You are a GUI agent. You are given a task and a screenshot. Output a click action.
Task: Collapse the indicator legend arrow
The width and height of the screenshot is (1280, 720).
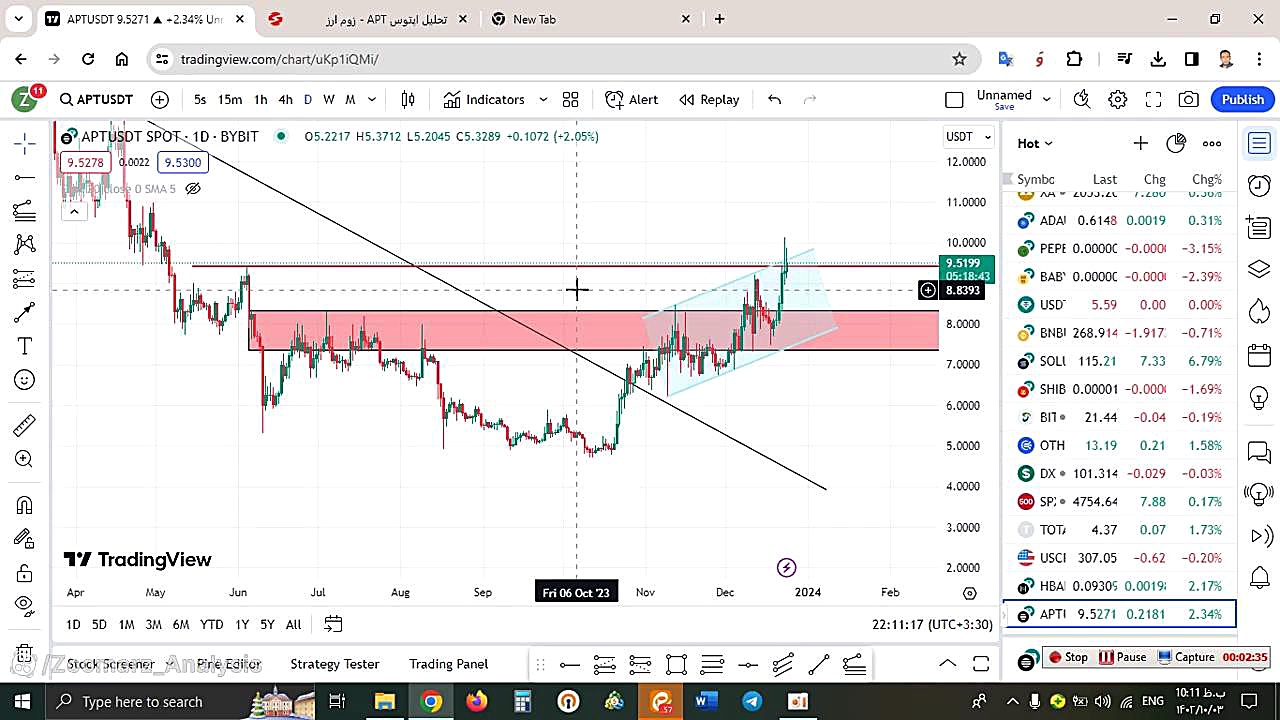74,211
